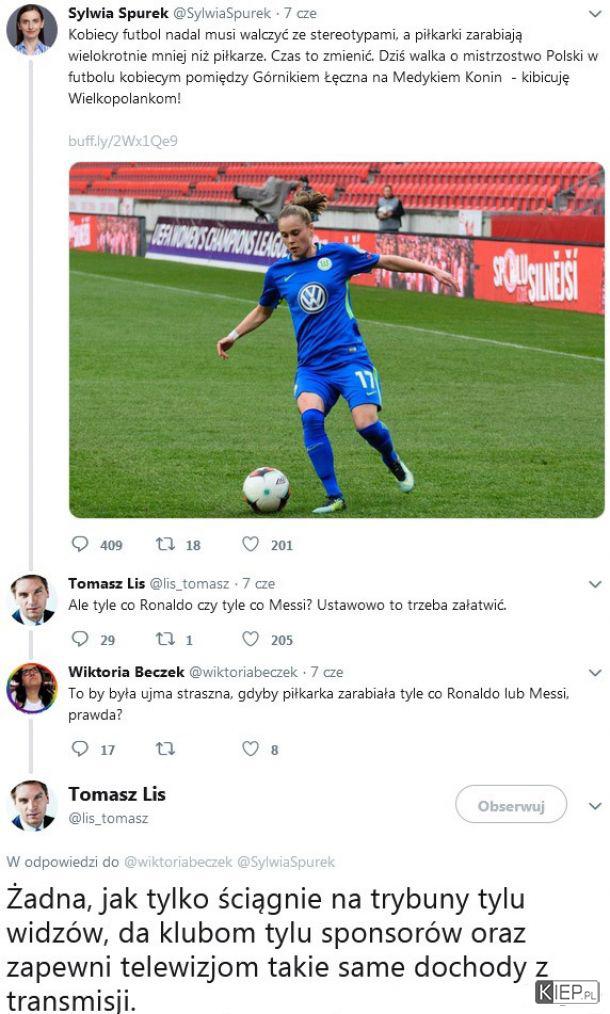
Task: Follow Tomasz Lis with the Obserwuj button
Action: click(x=511, y=805)
